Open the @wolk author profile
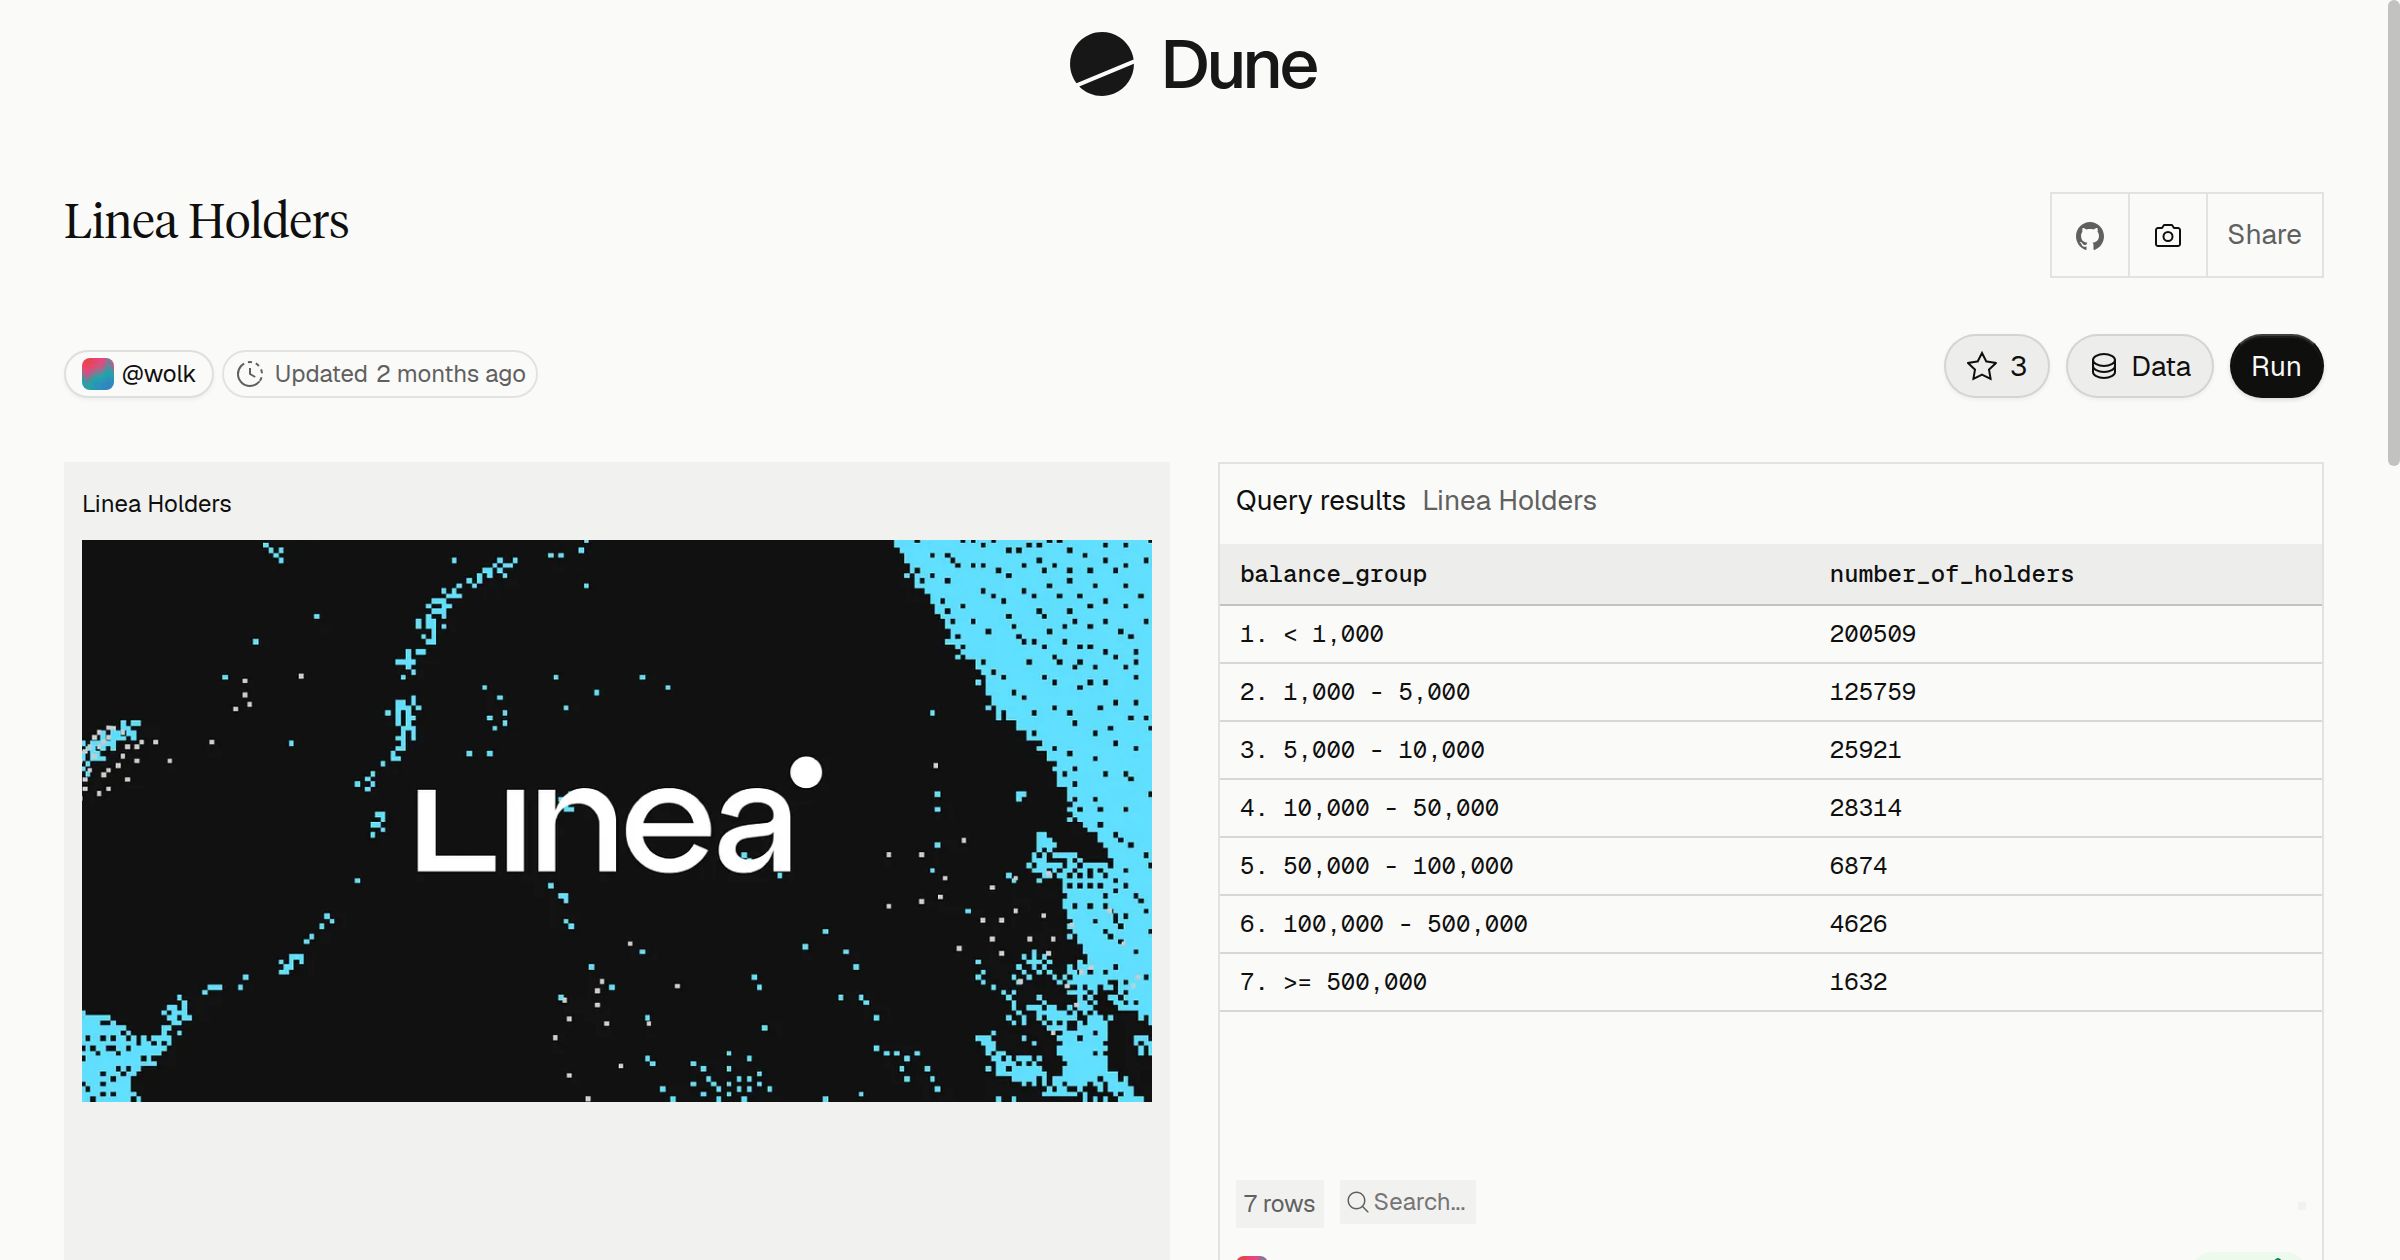Viewport: 2400px width, 1260px height. 139,374
